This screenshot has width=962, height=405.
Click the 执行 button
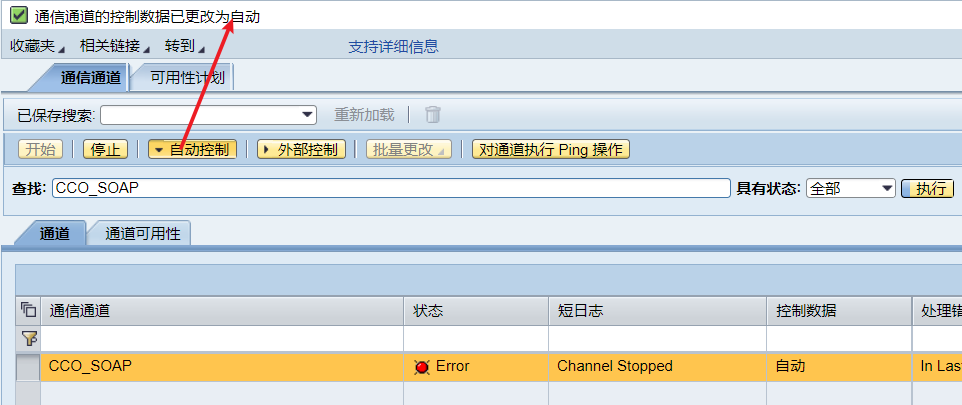928,188
